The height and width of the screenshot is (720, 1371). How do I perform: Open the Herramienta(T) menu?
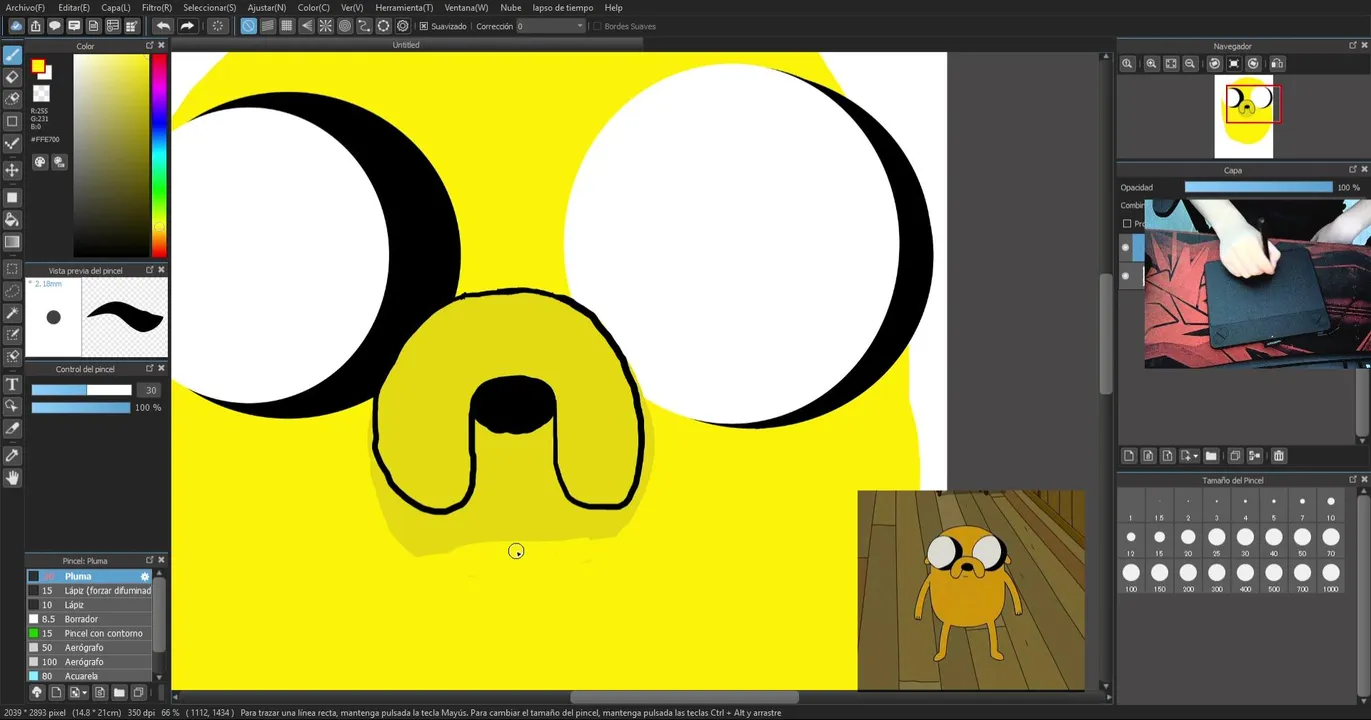[404, 7]
